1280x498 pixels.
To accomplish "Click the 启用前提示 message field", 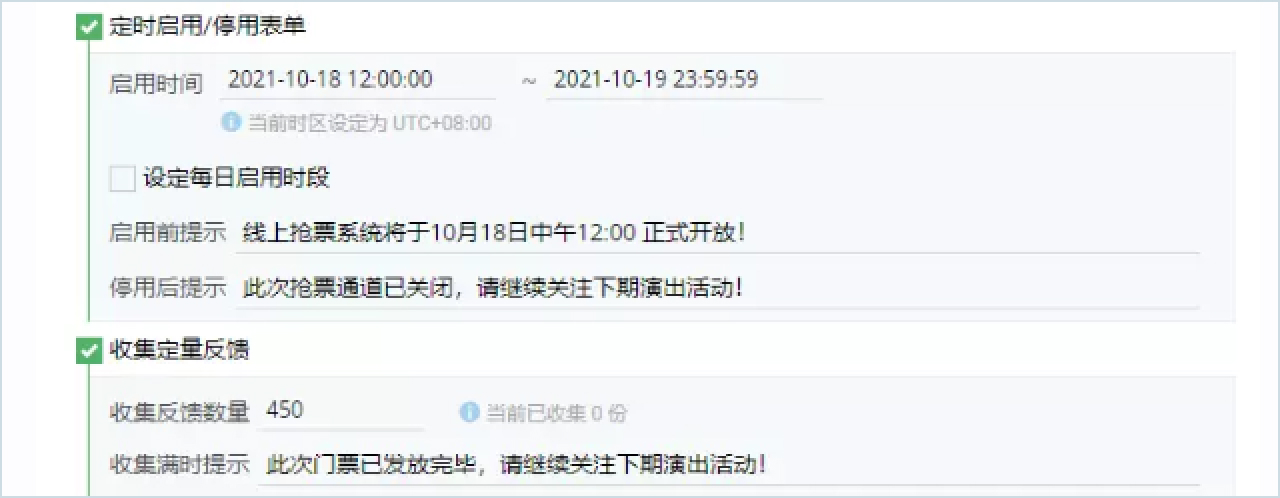I will click(718, 233).
